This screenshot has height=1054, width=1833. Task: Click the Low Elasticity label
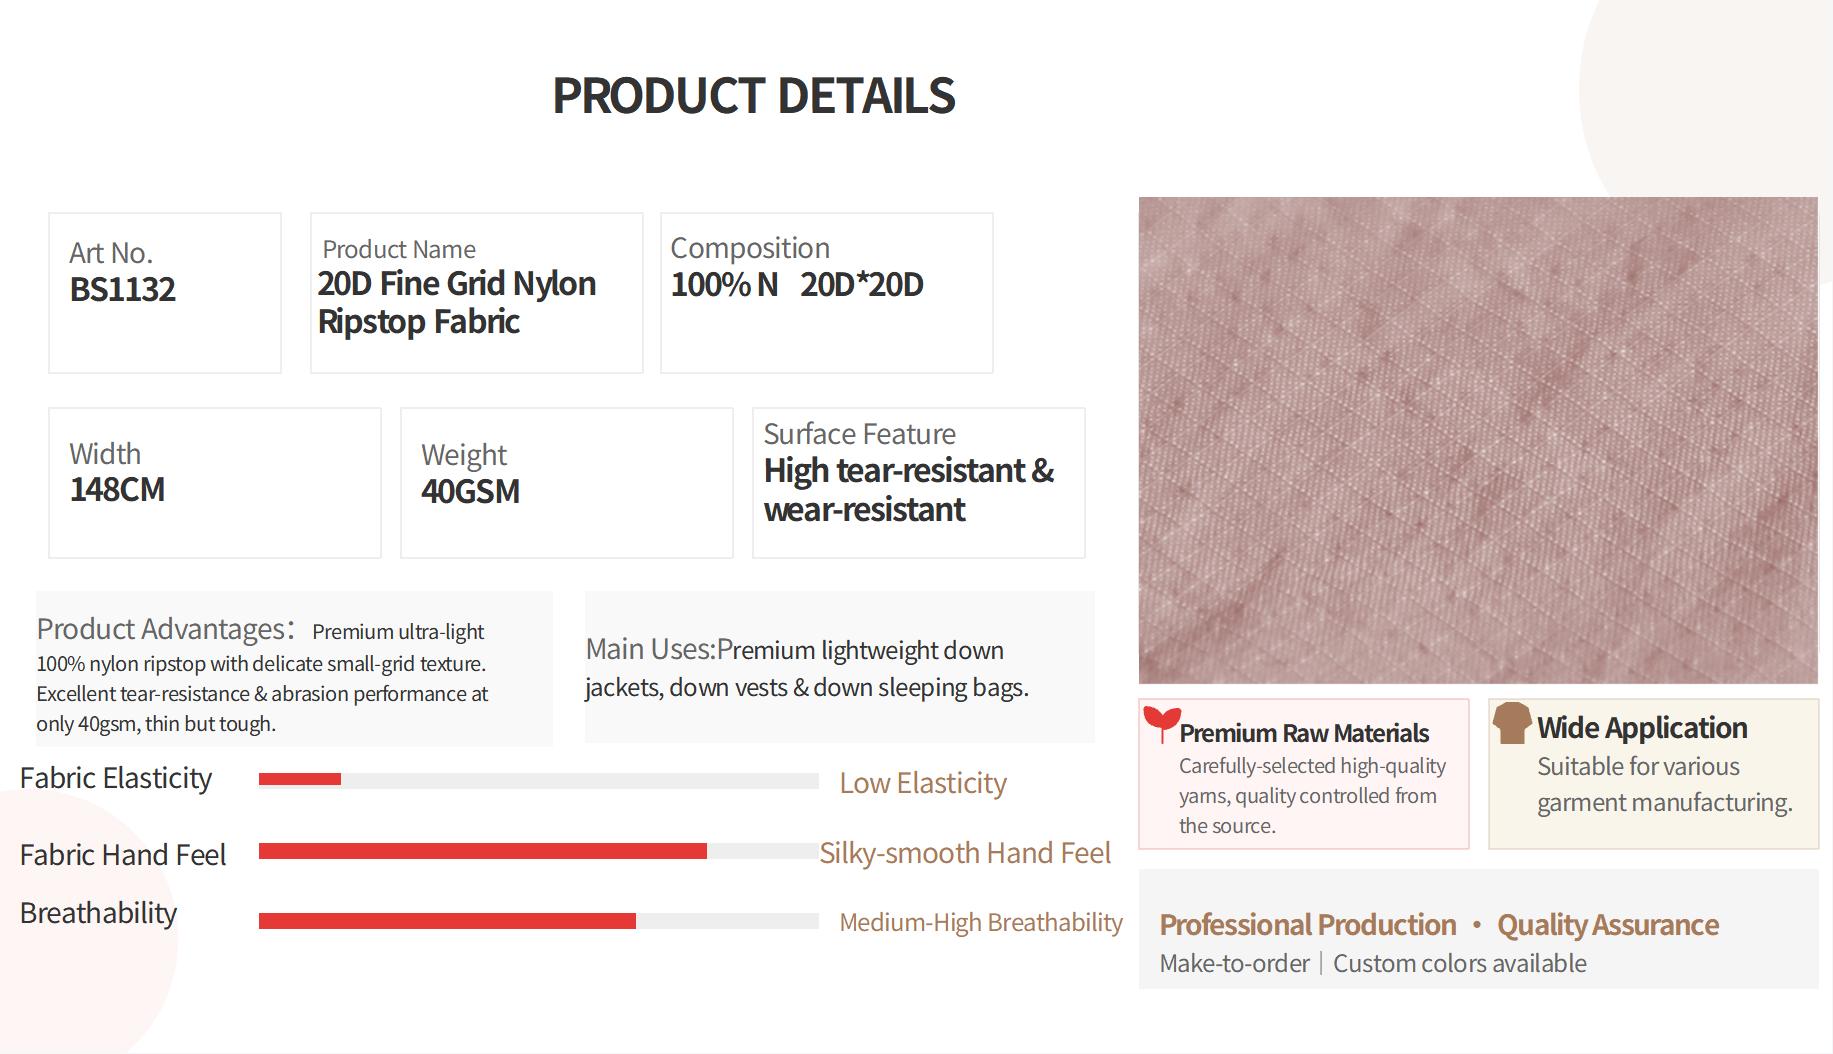click(x=923, y=783)
